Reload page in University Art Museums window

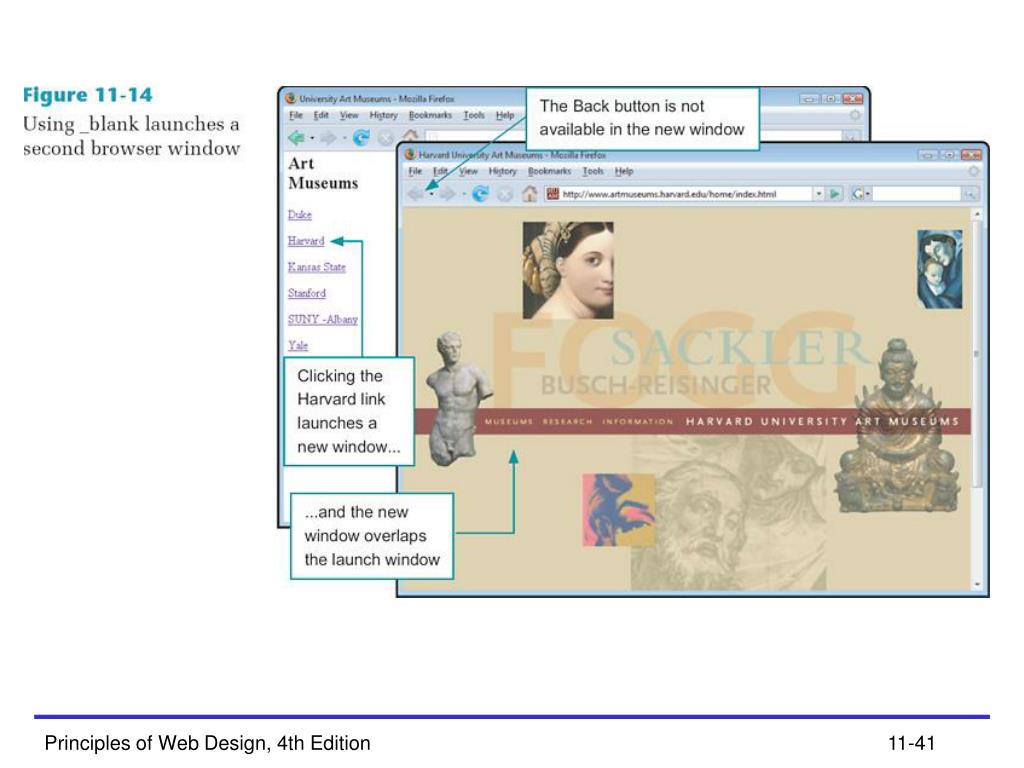pos(361,138)
